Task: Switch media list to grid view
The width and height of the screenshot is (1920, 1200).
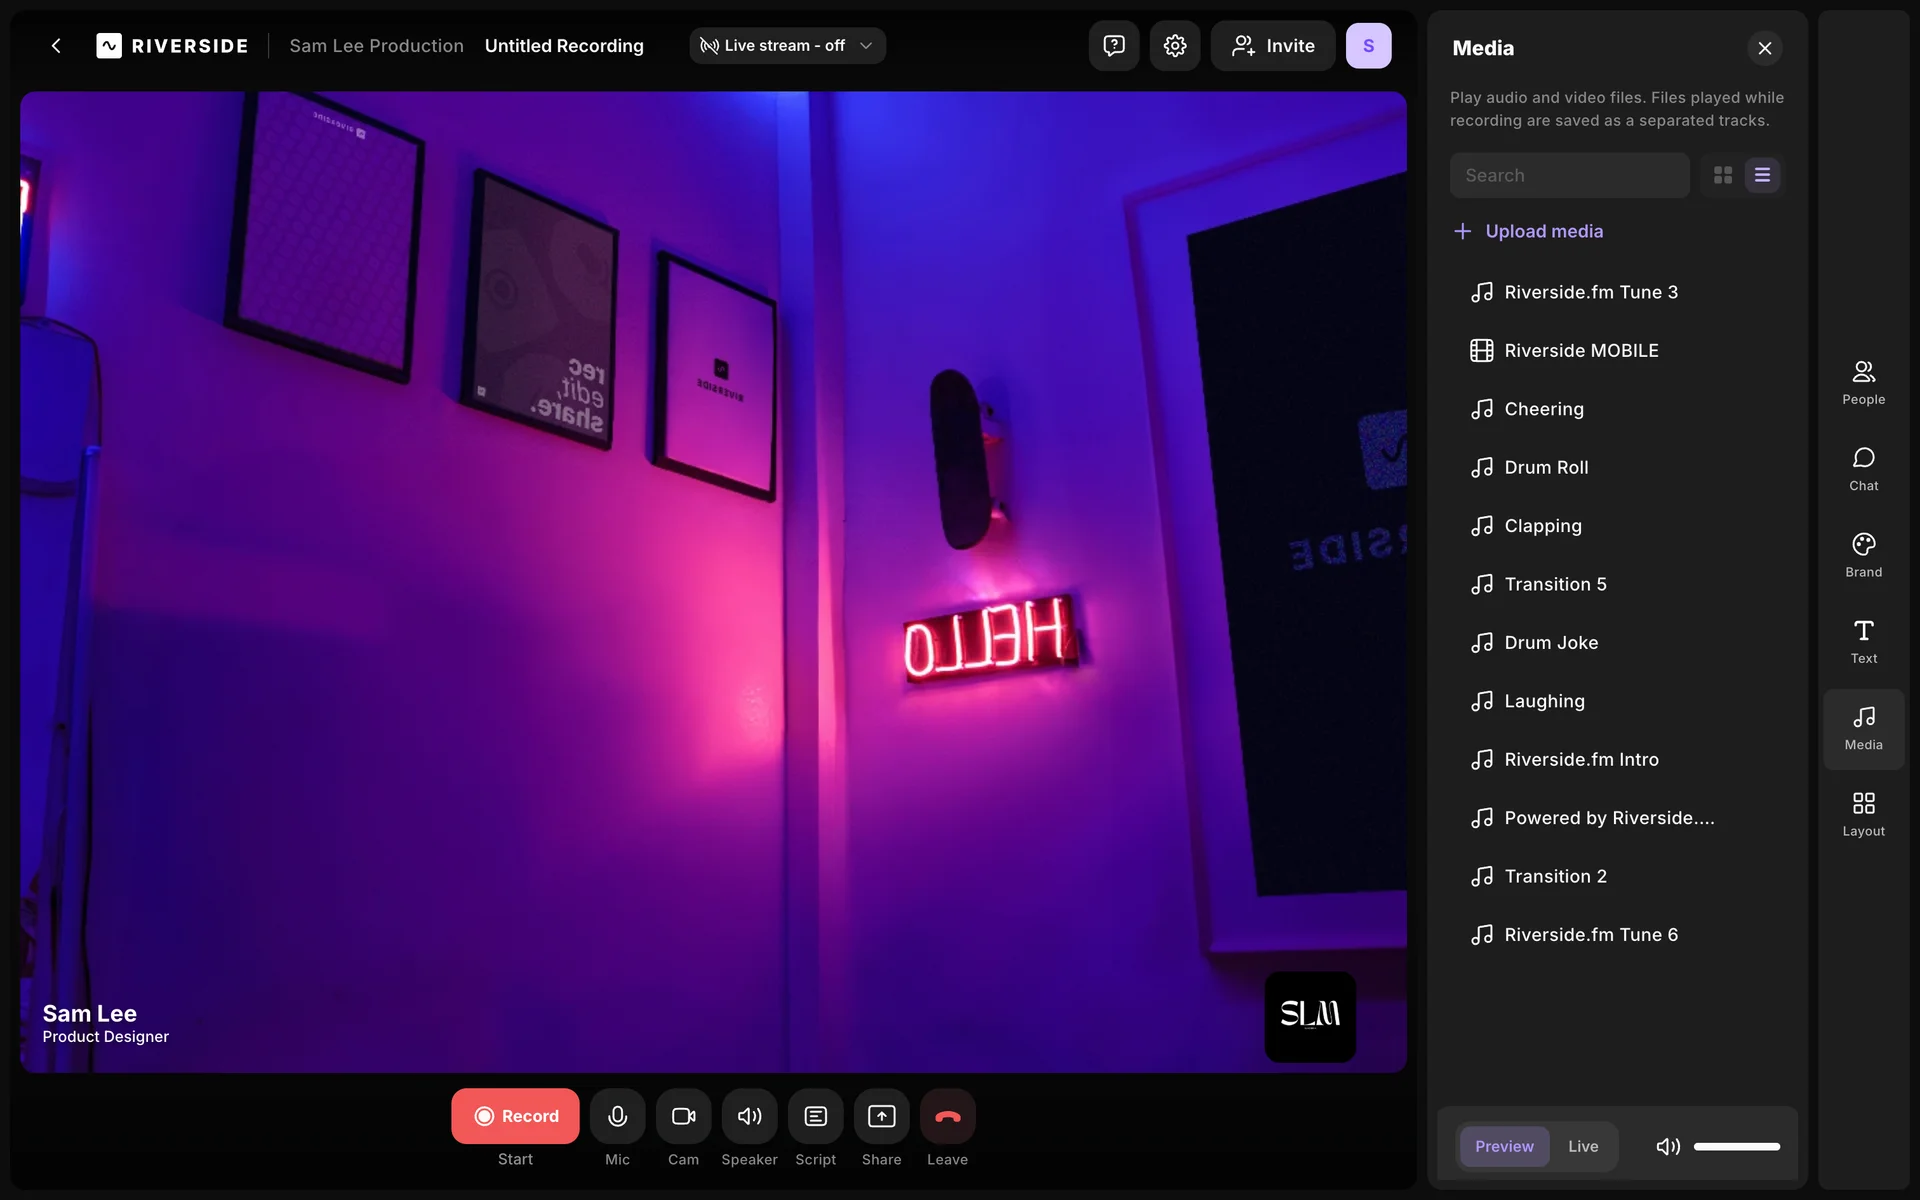Action: (x=1722, y=175)
